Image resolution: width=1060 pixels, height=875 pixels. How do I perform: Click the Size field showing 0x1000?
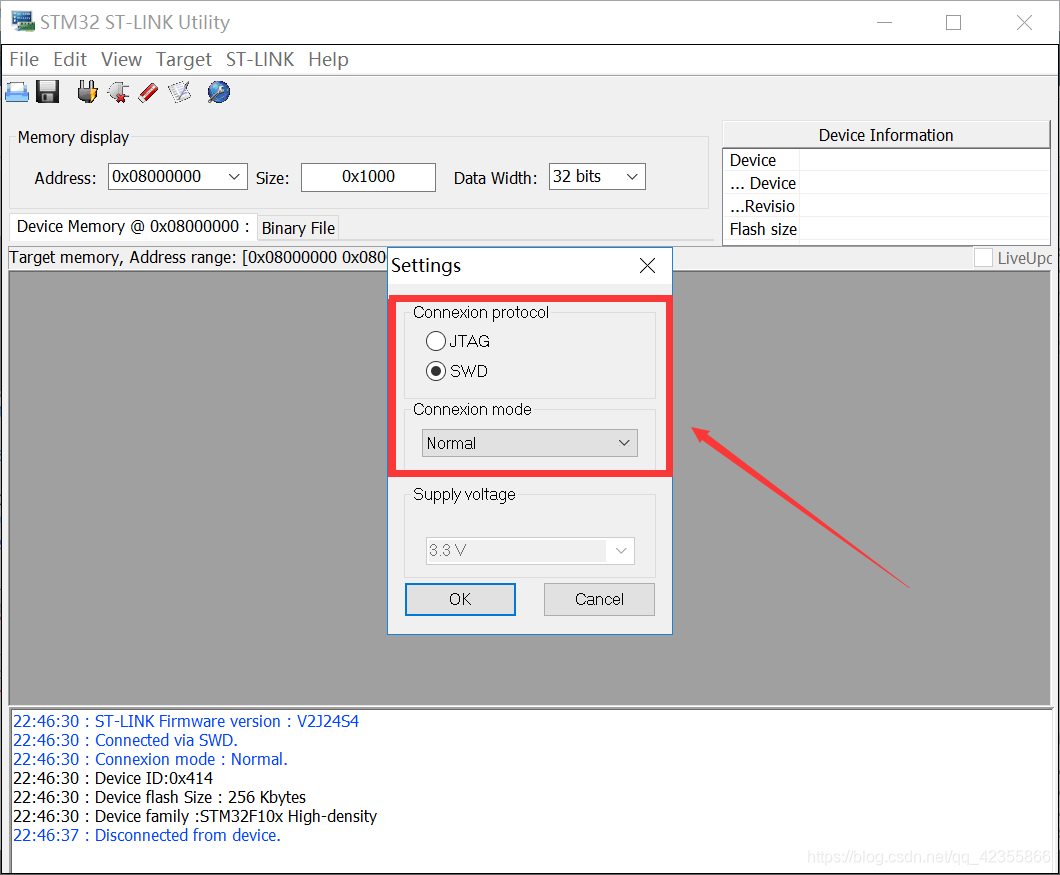tap(368, 176)
